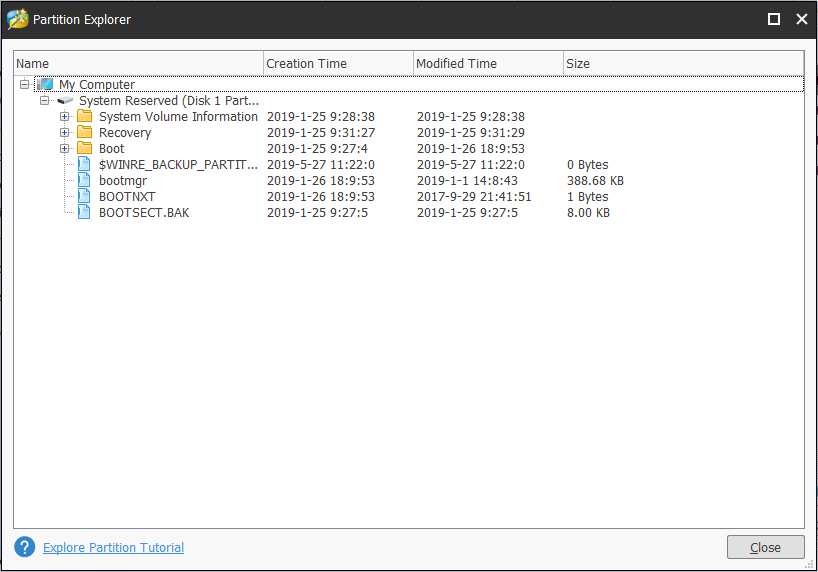
Task: Click the 0 Bytes size value
Action: tap(587, 165)
